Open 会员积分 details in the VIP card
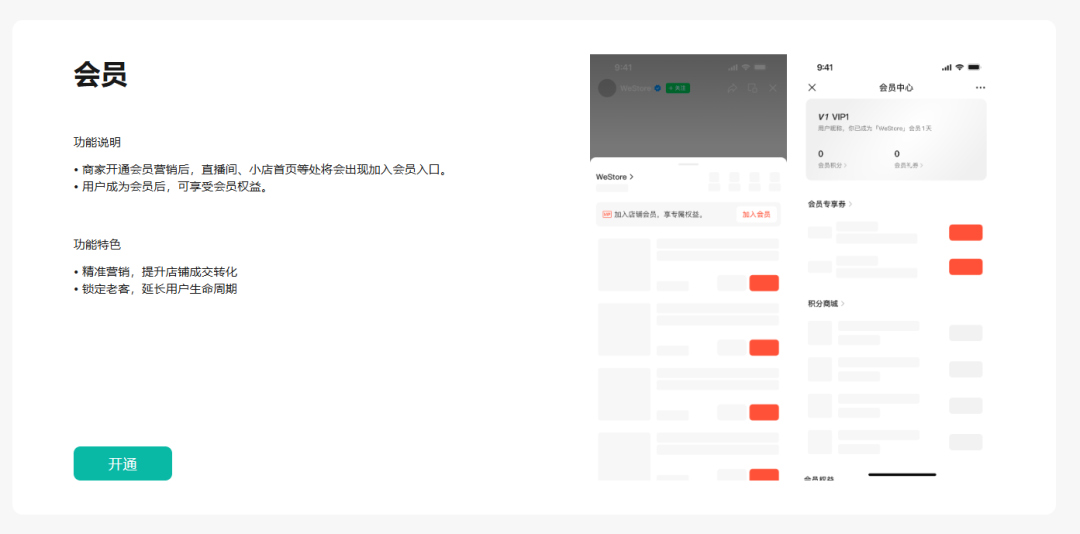 click(x=832, y=165)
